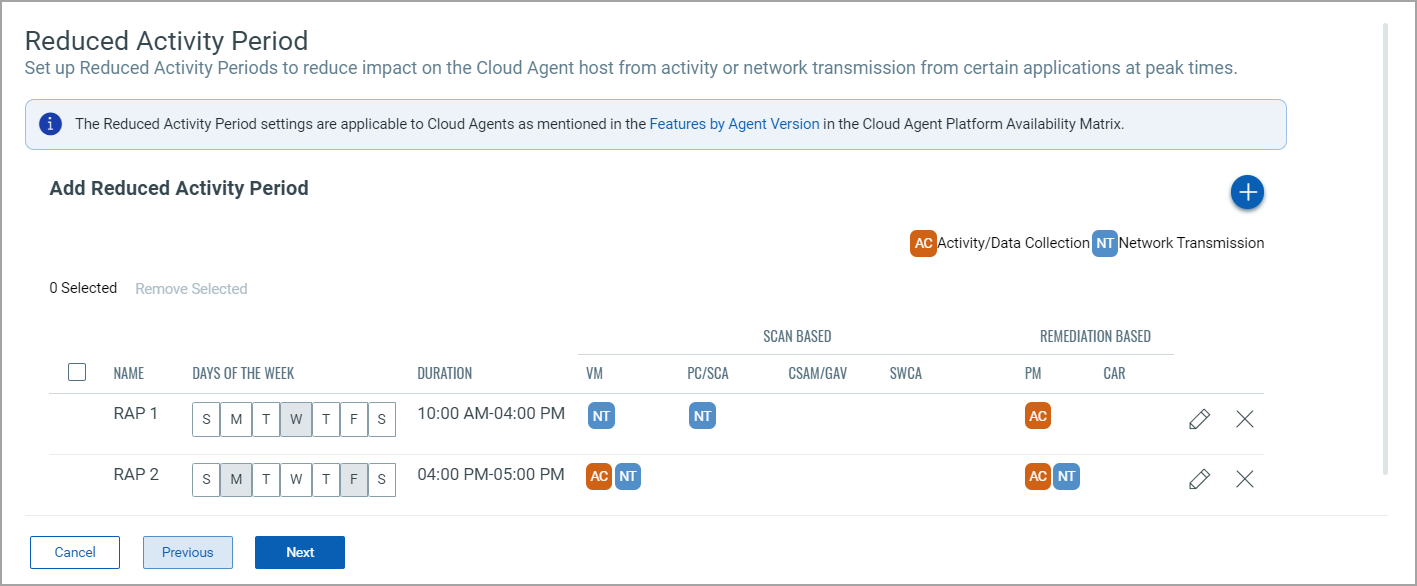Open the Features by Agent Version link
The width and height of the screenshot is (1417, 586).
click(x=734, y=125)
